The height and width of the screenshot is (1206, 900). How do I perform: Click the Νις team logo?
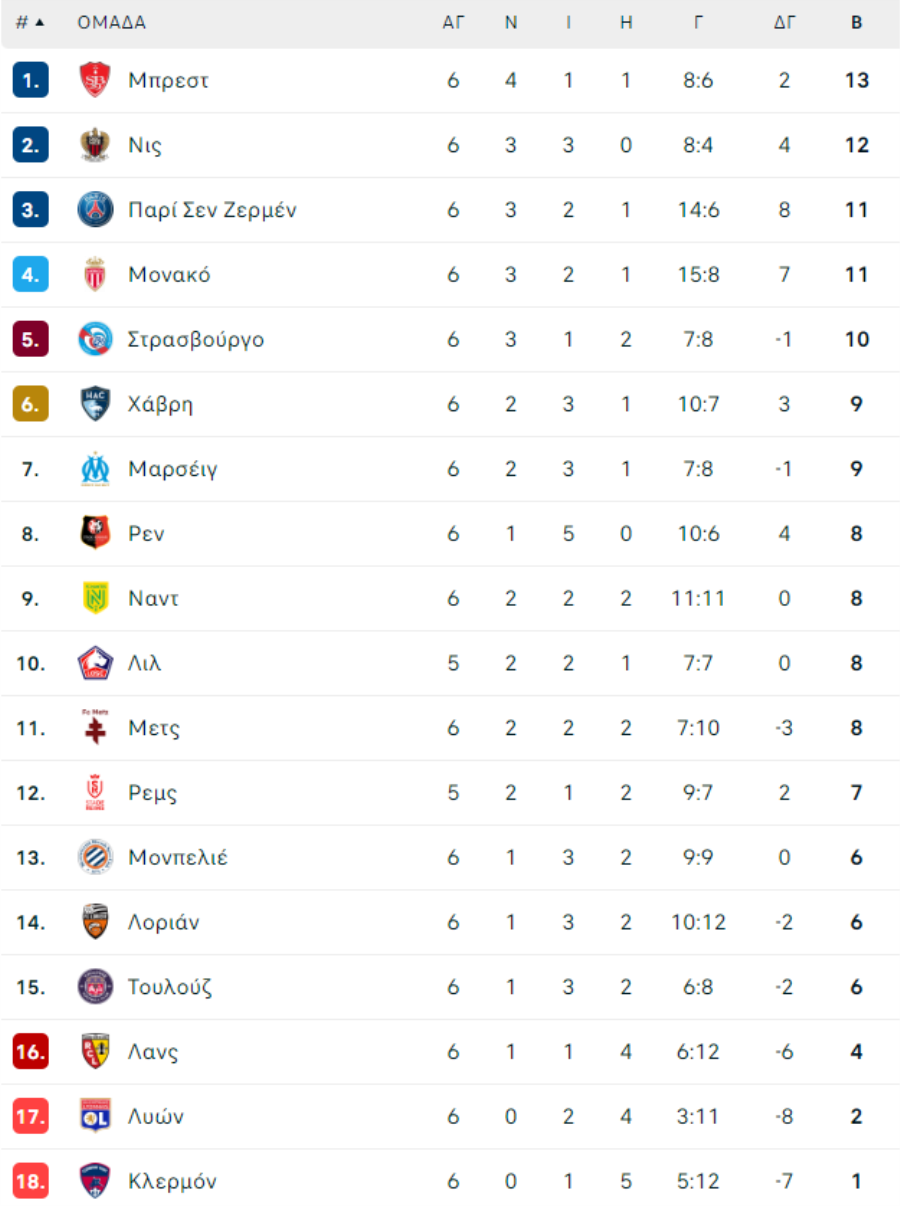click(x=95, y=145)
